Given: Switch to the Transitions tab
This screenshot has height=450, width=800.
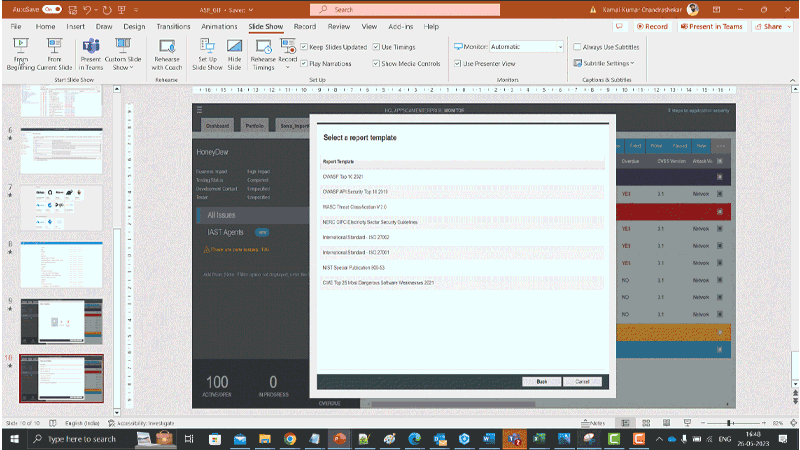Looking at the screenshot, I should [173, 26].
